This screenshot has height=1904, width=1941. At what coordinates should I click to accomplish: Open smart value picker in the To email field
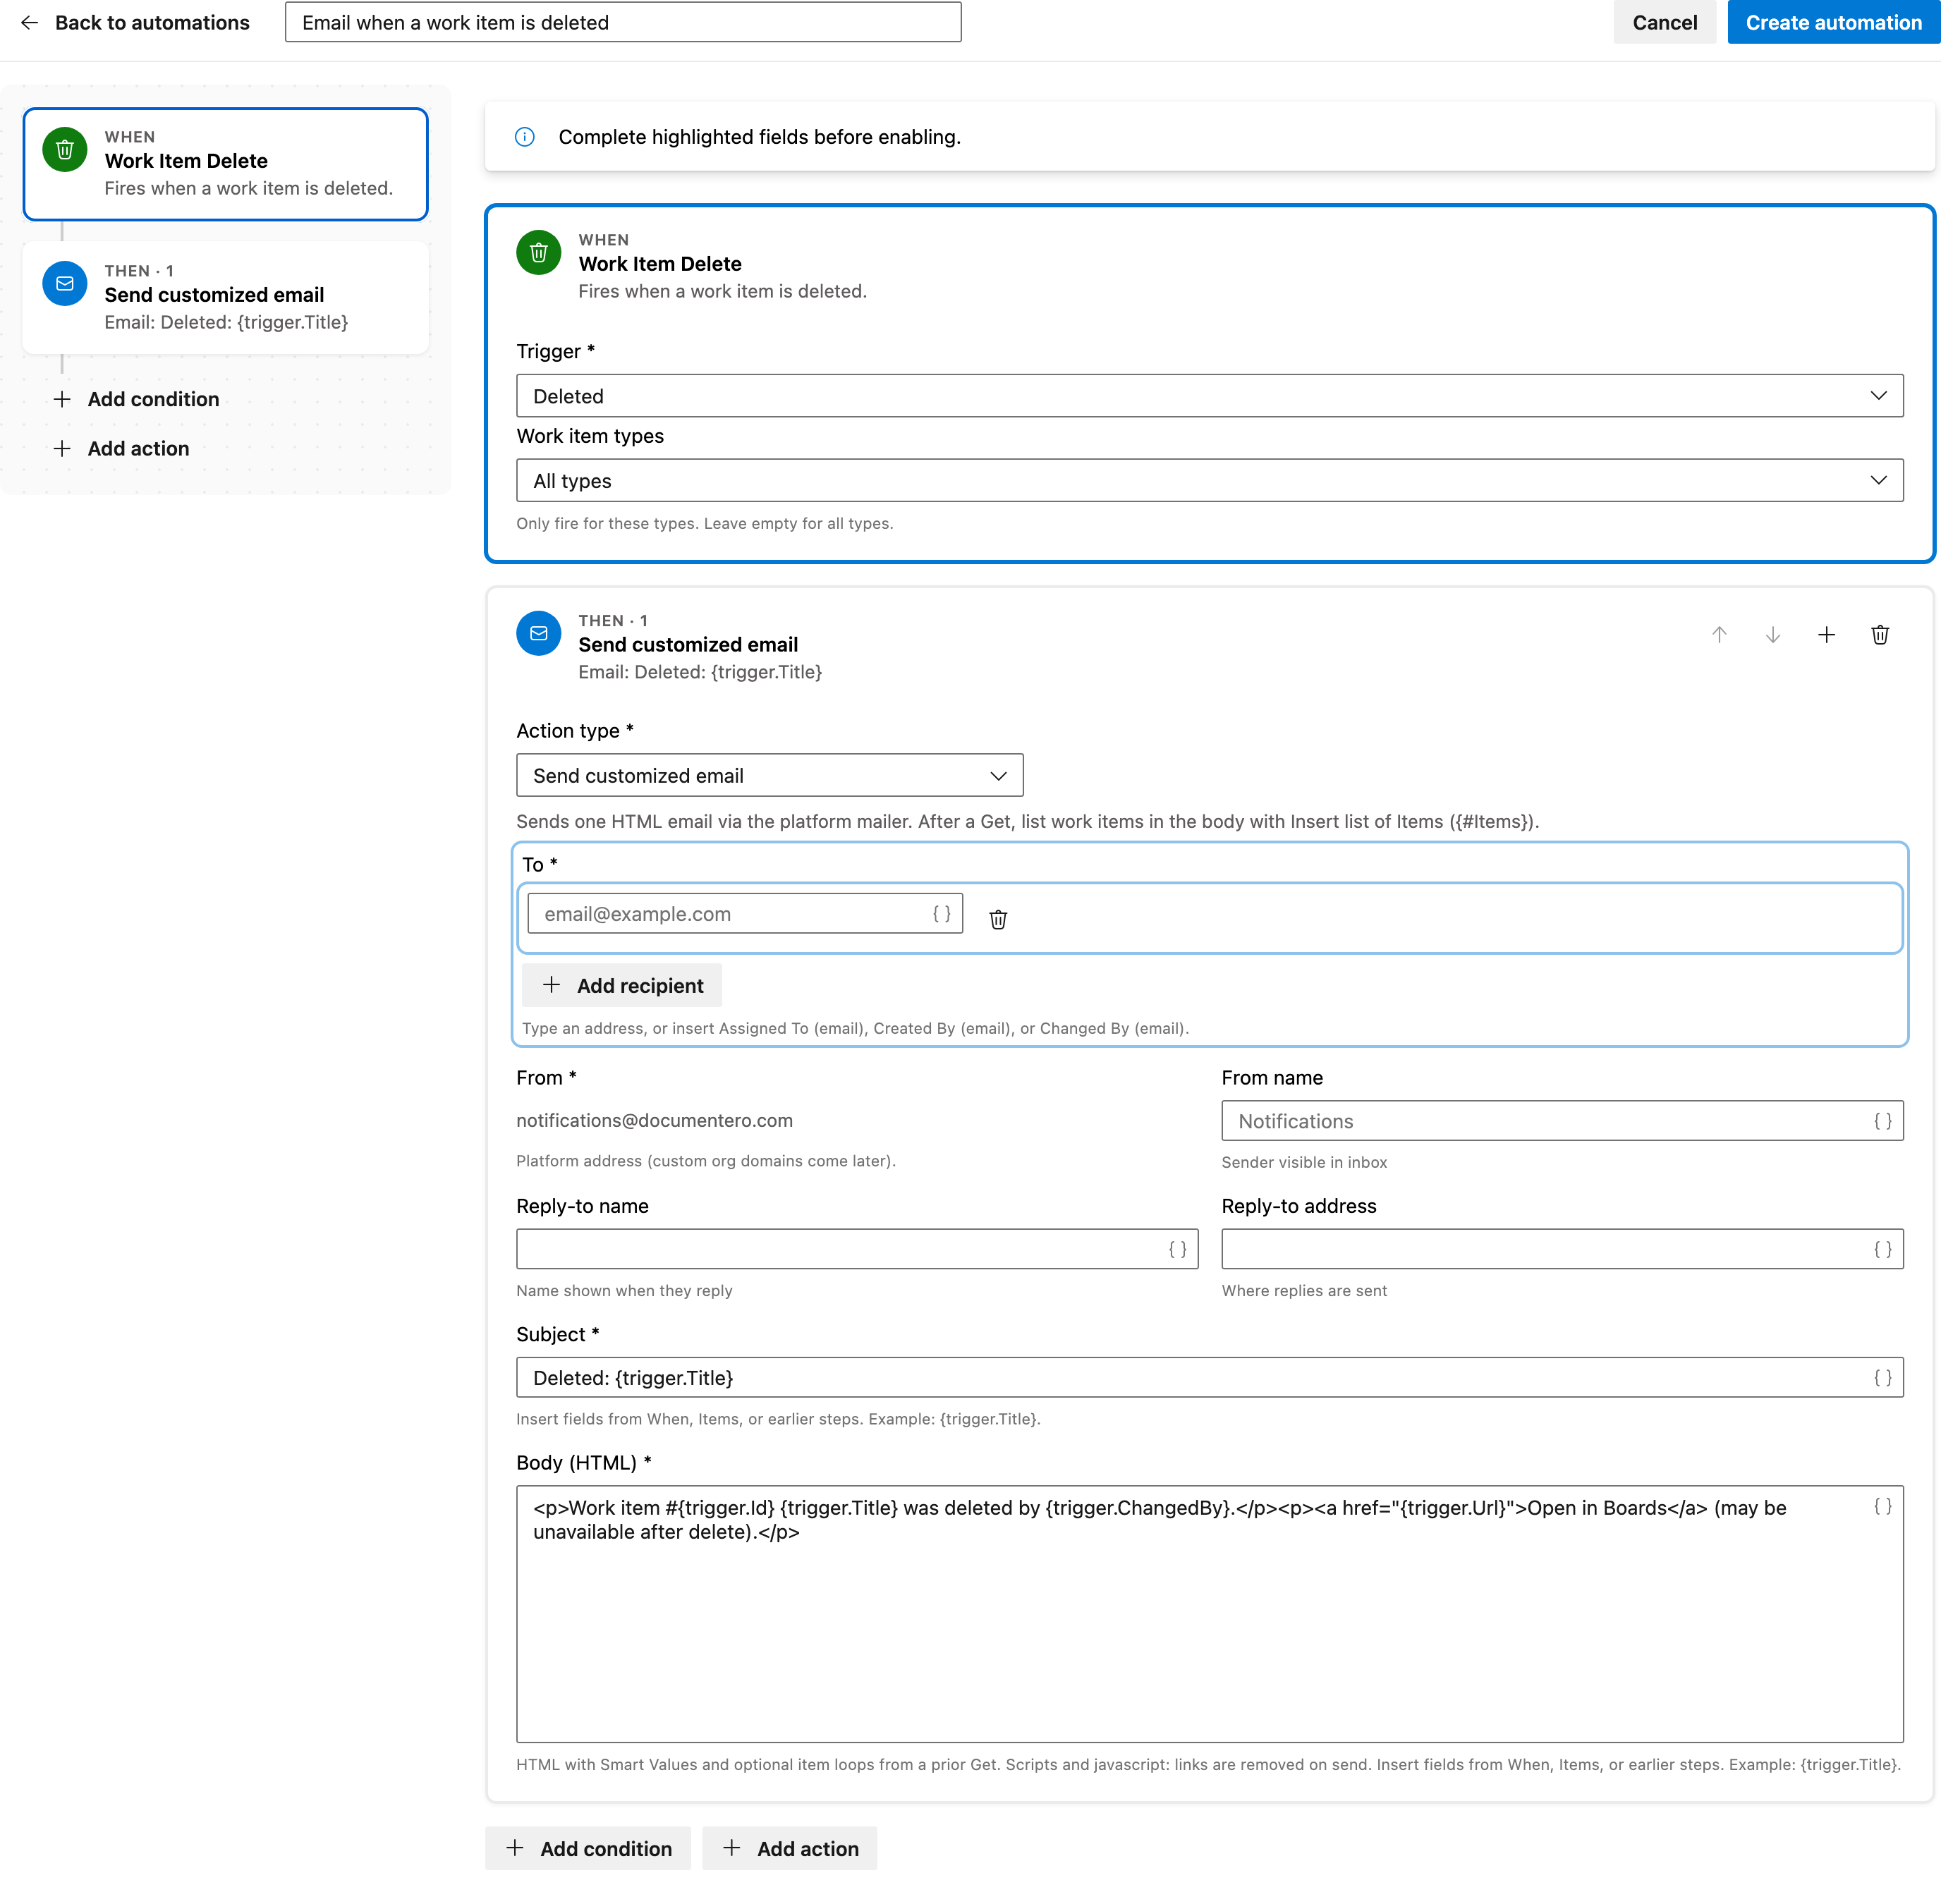coord(942,913)
